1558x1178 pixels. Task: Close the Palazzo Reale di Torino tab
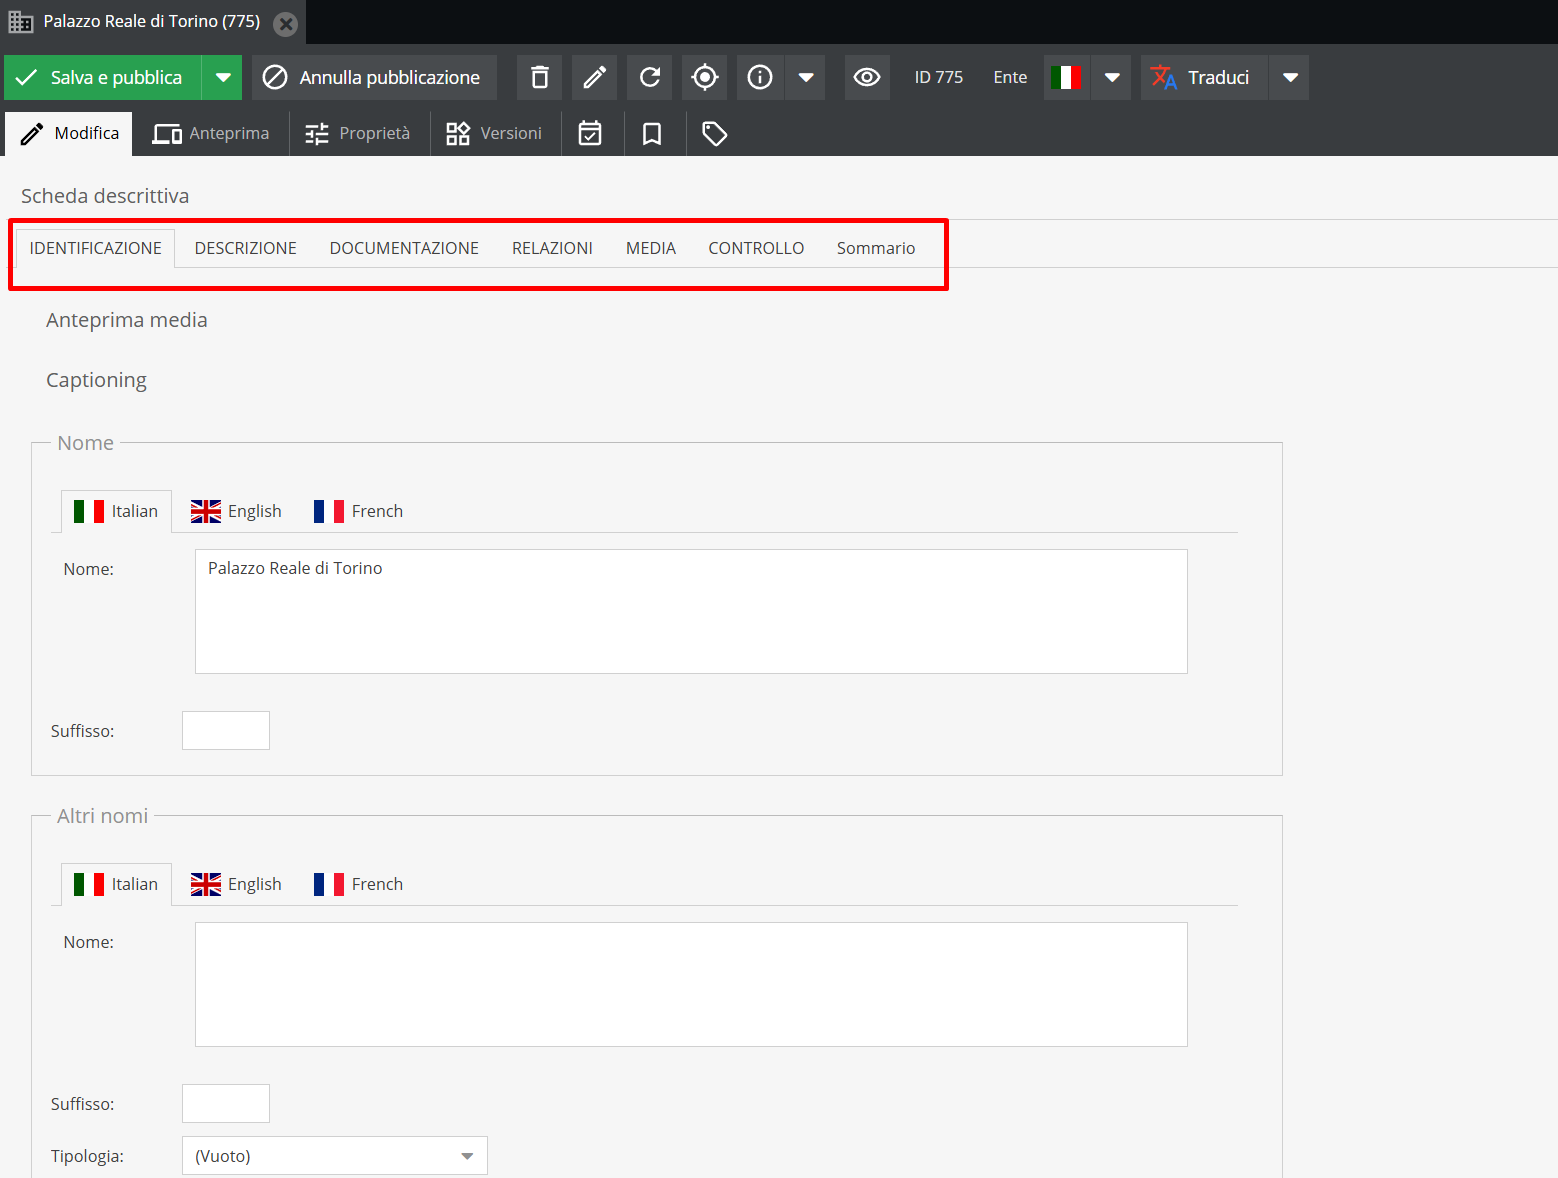tap(286, 23)
